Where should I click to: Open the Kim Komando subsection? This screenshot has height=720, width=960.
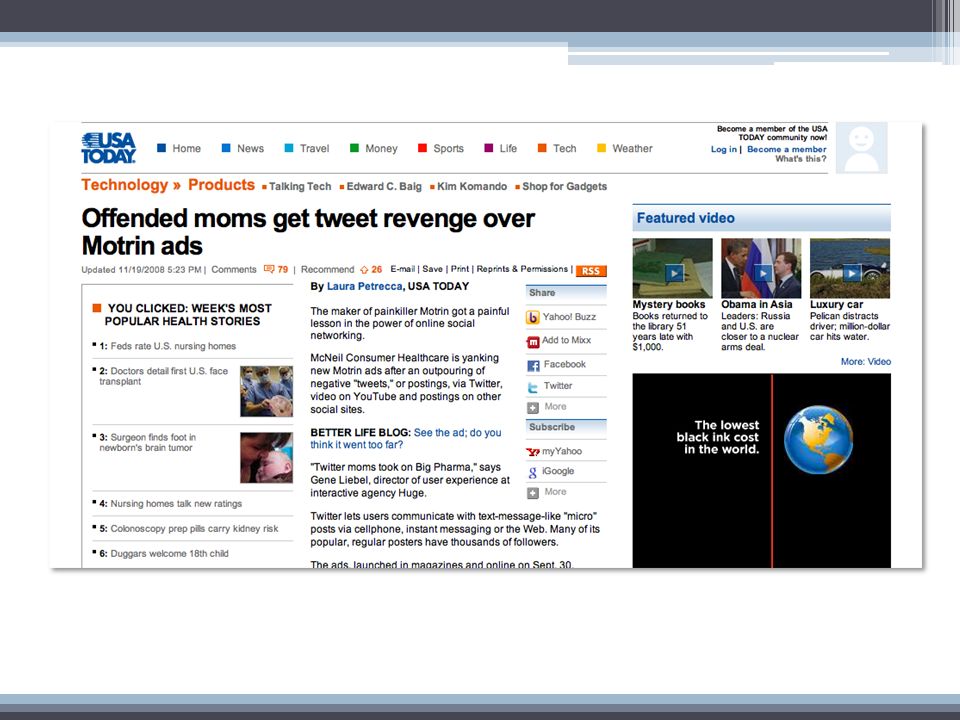pos(471,187)
